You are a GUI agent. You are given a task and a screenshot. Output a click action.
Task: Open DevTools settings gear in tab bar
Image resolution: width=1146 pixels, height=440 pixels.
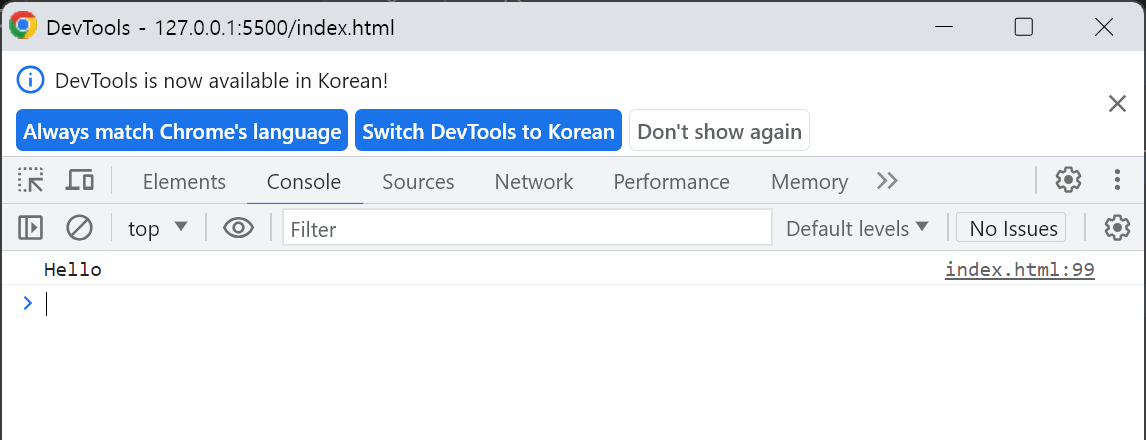click(1068, 180)
